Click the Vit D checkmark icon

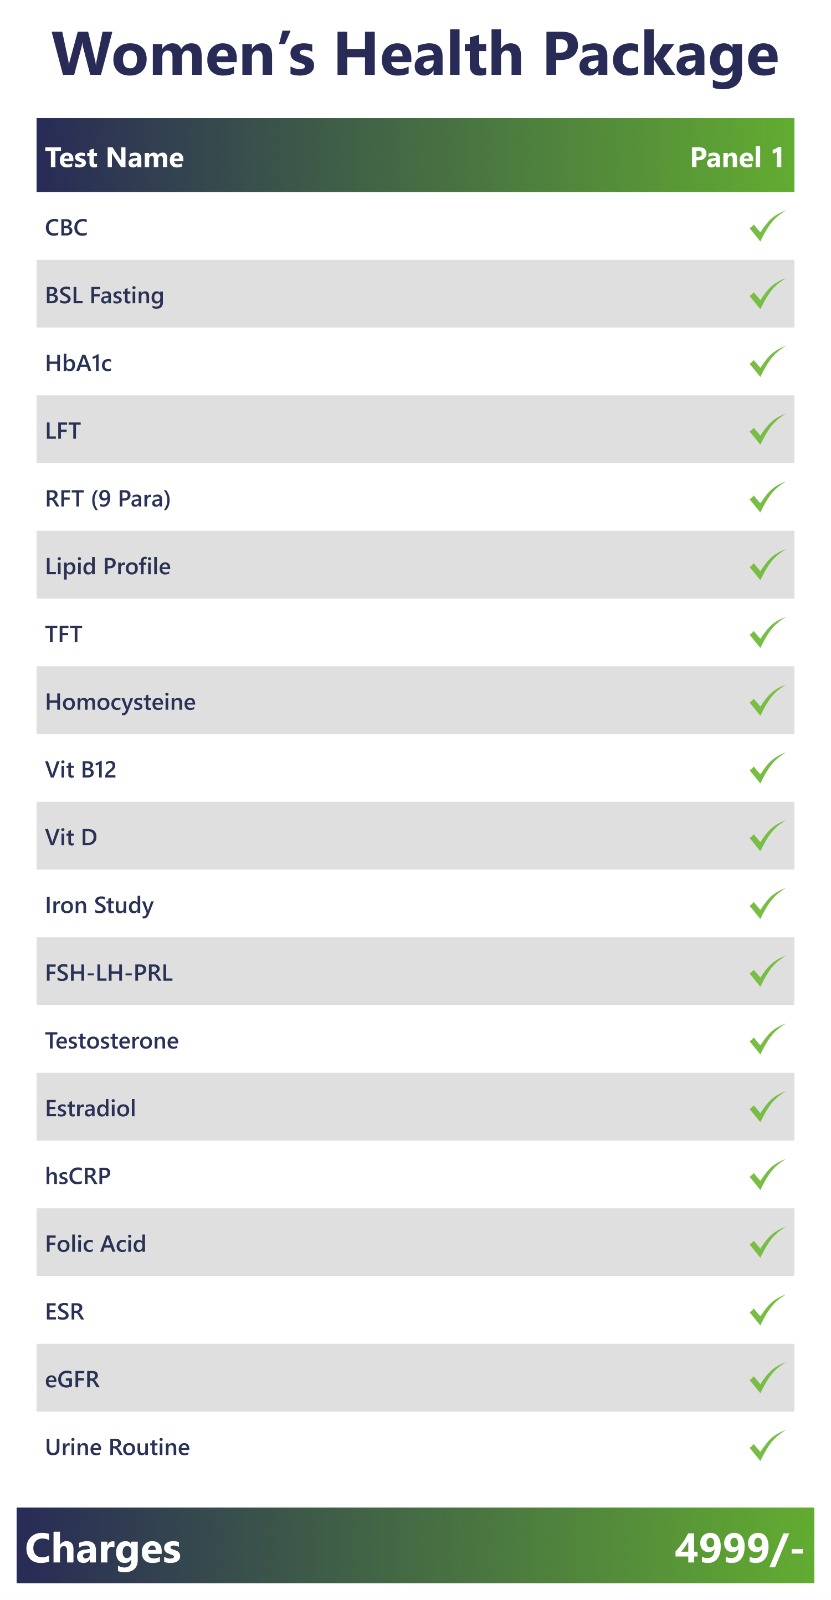[766, 837]
